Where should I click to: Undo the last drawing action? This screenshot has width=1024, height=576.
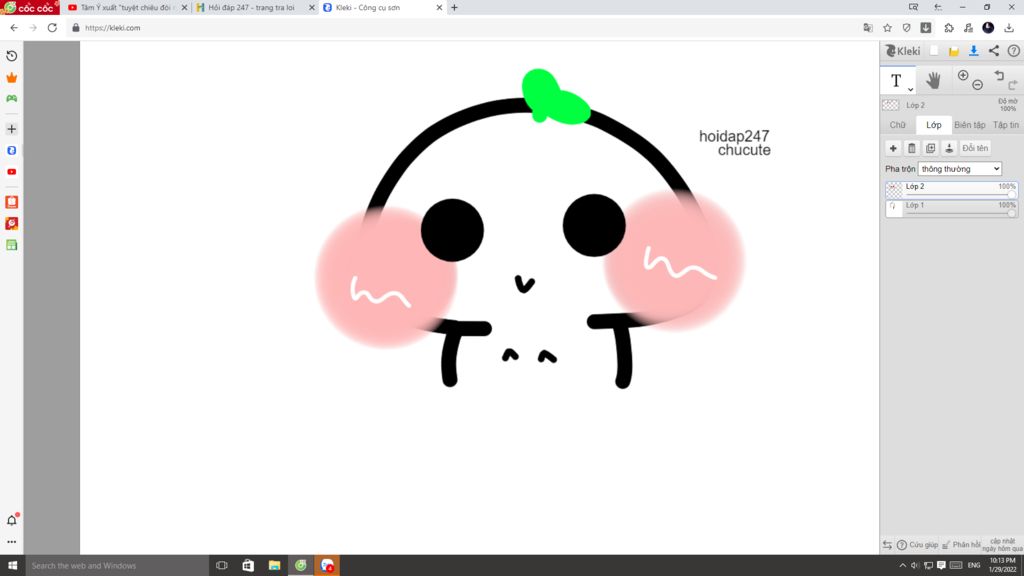[x=999, y=76]
